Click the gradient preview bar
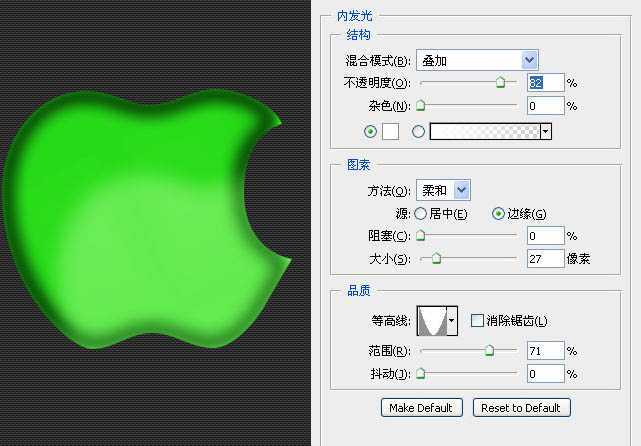This screenshot has width=641, height=446. point(485,132)
